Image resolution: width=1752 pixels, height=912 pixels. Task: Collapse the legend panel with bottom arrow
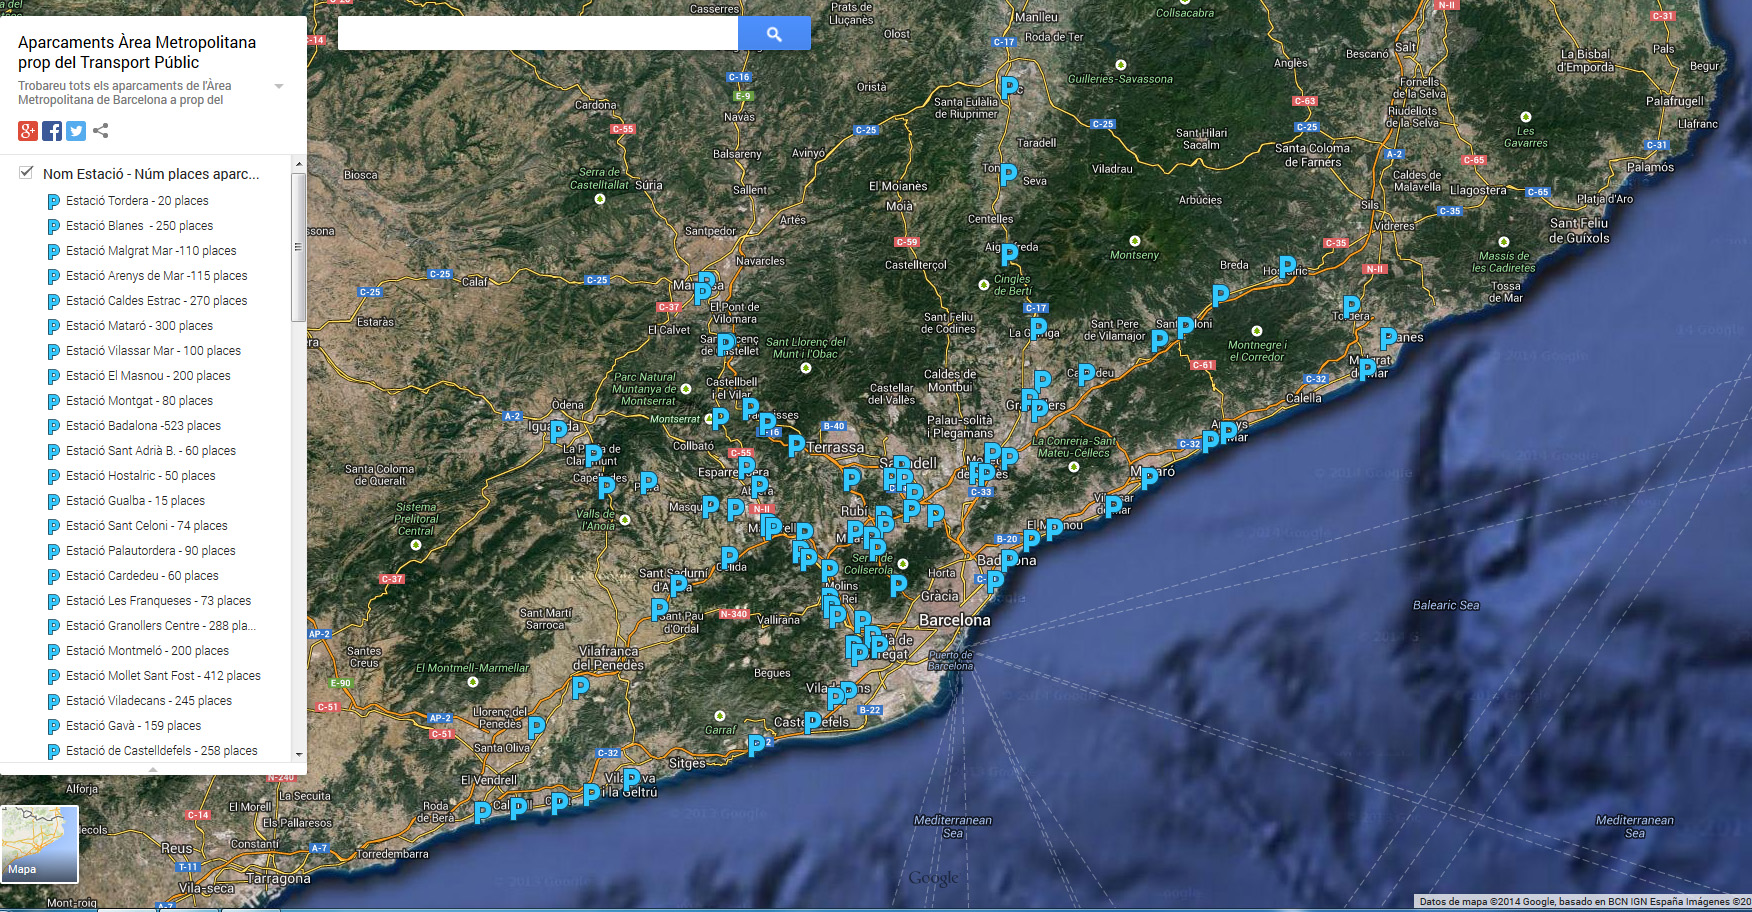click(x=153, y=769)
